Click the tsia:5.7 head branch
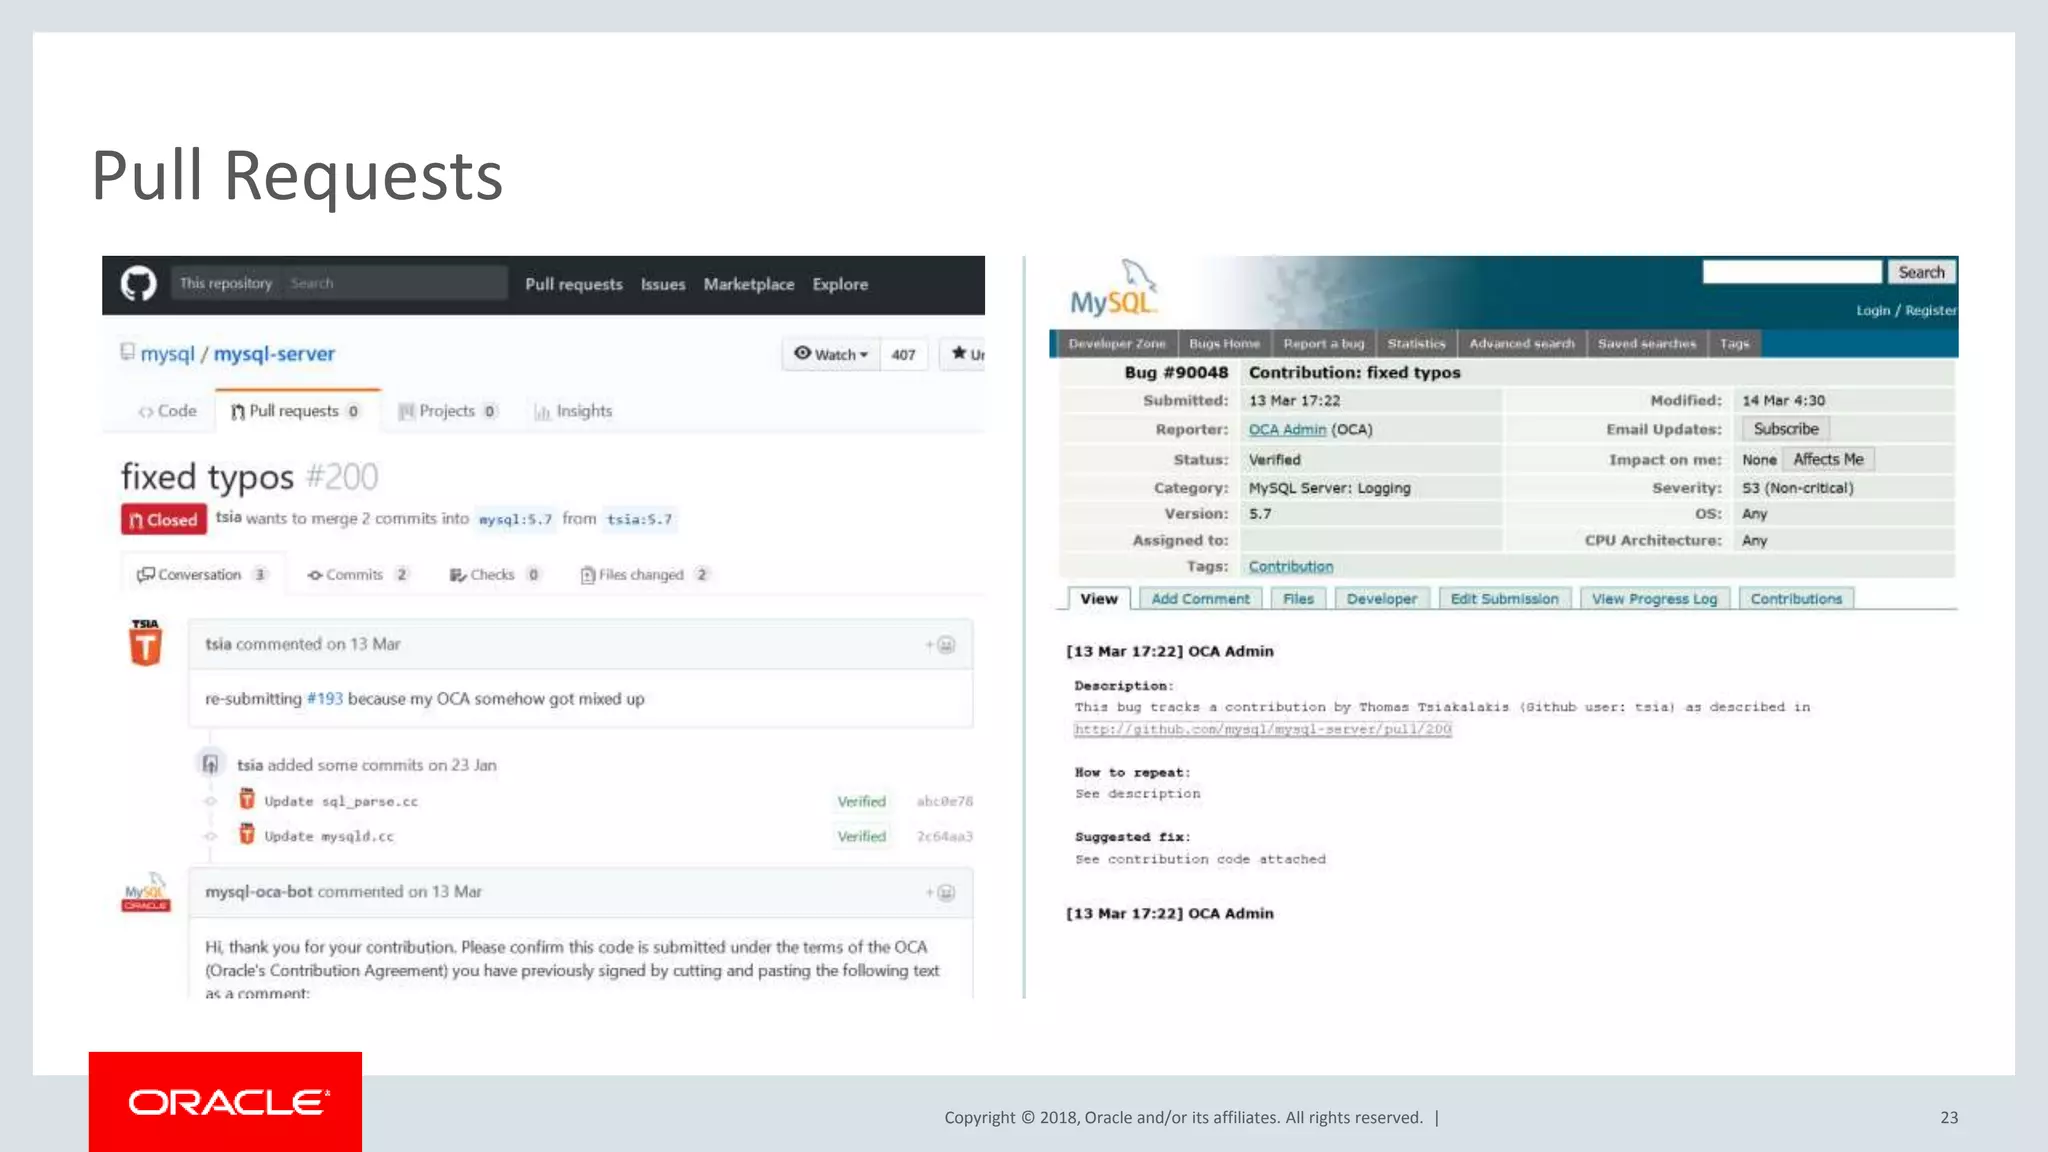 pos(639,520)
